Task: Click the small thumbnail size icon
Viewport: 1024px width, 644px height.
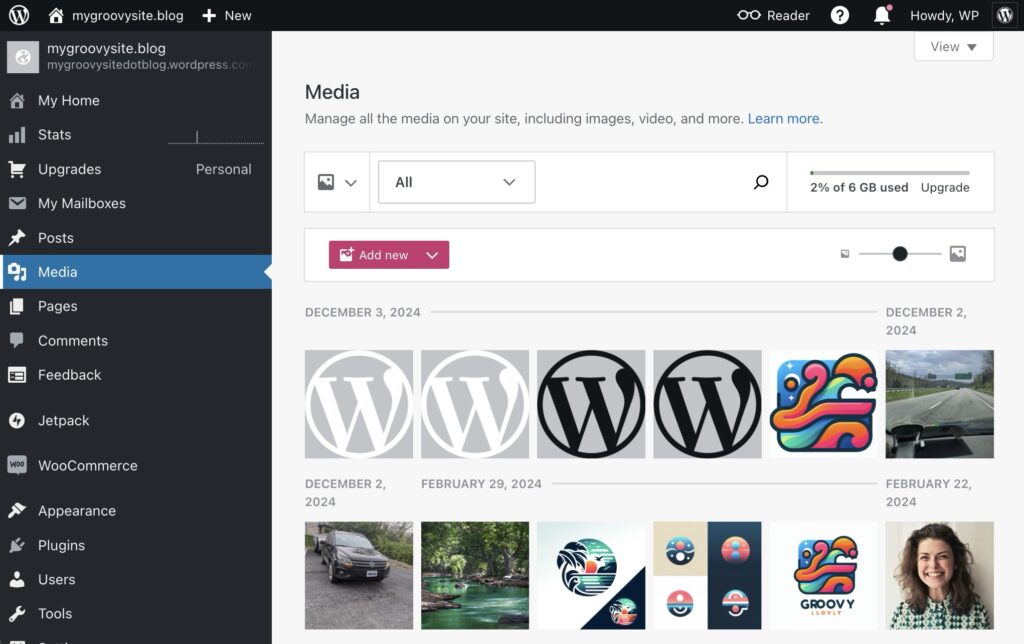Action: click(x=844, y=253)
